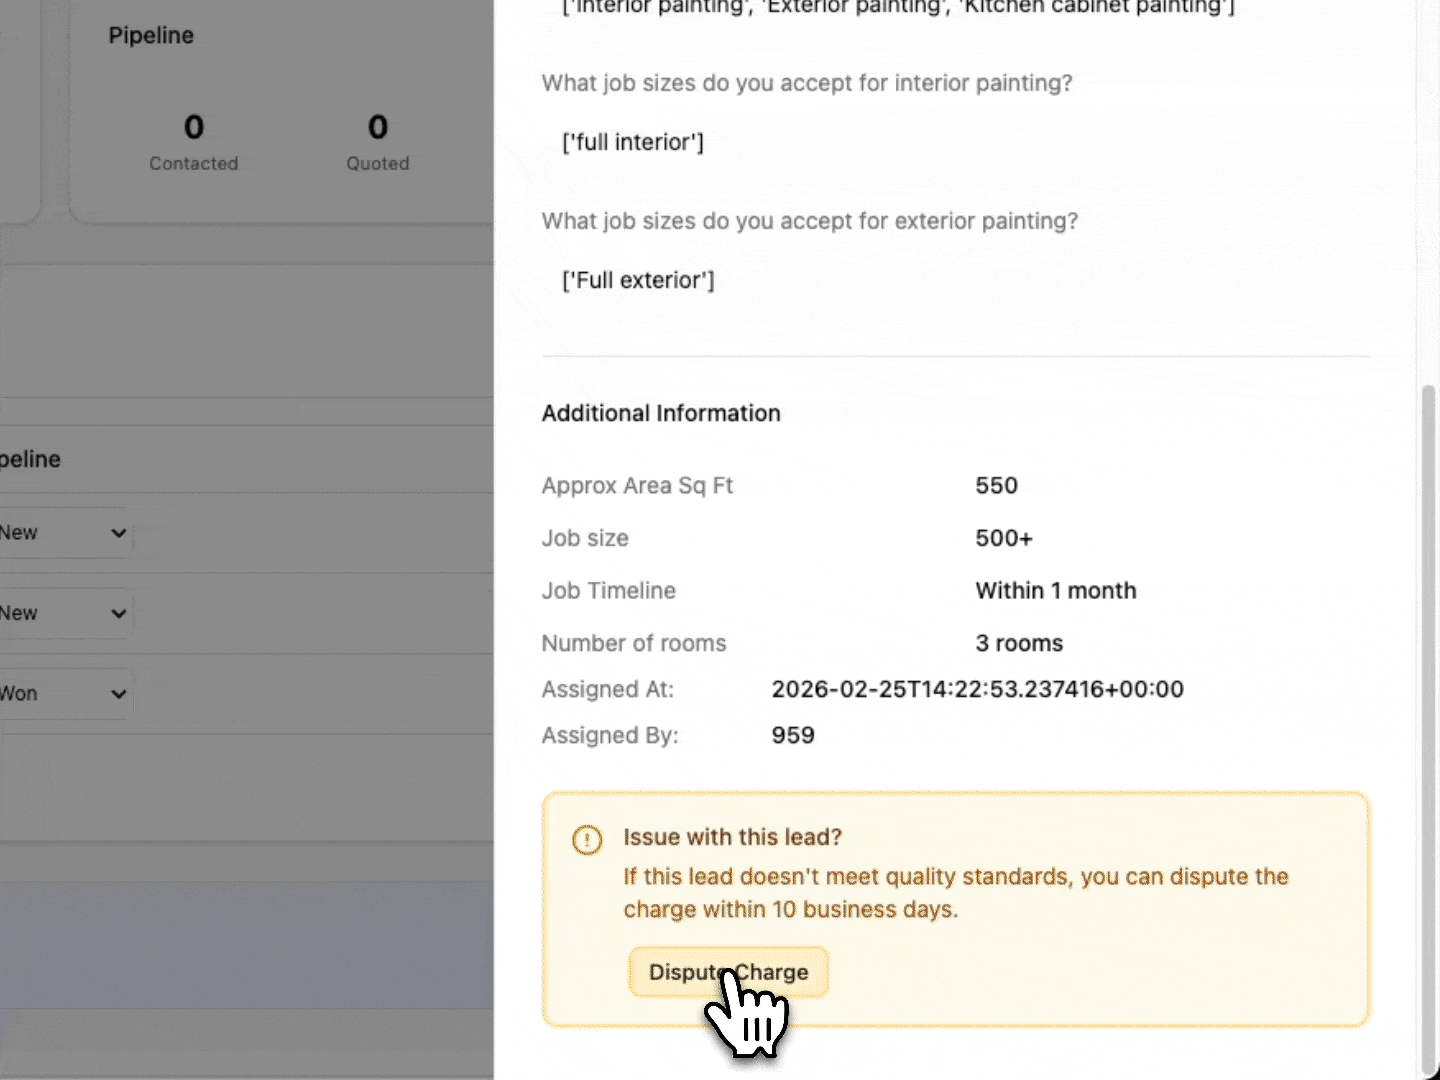Click the interior painting answer full interior
Screen dimensions: 1440x1080
click(x=633, y=142)
